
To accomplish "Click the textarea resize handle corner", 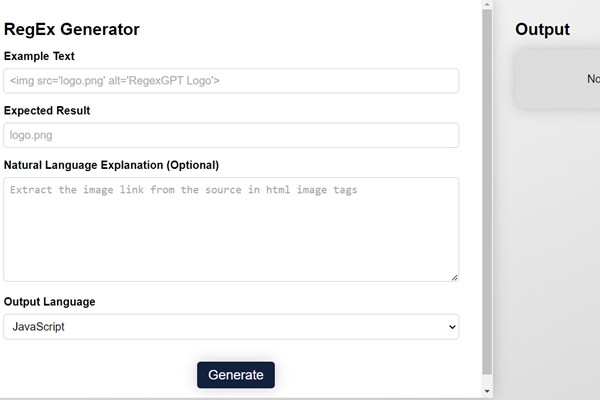I will [x=454, y=277].
